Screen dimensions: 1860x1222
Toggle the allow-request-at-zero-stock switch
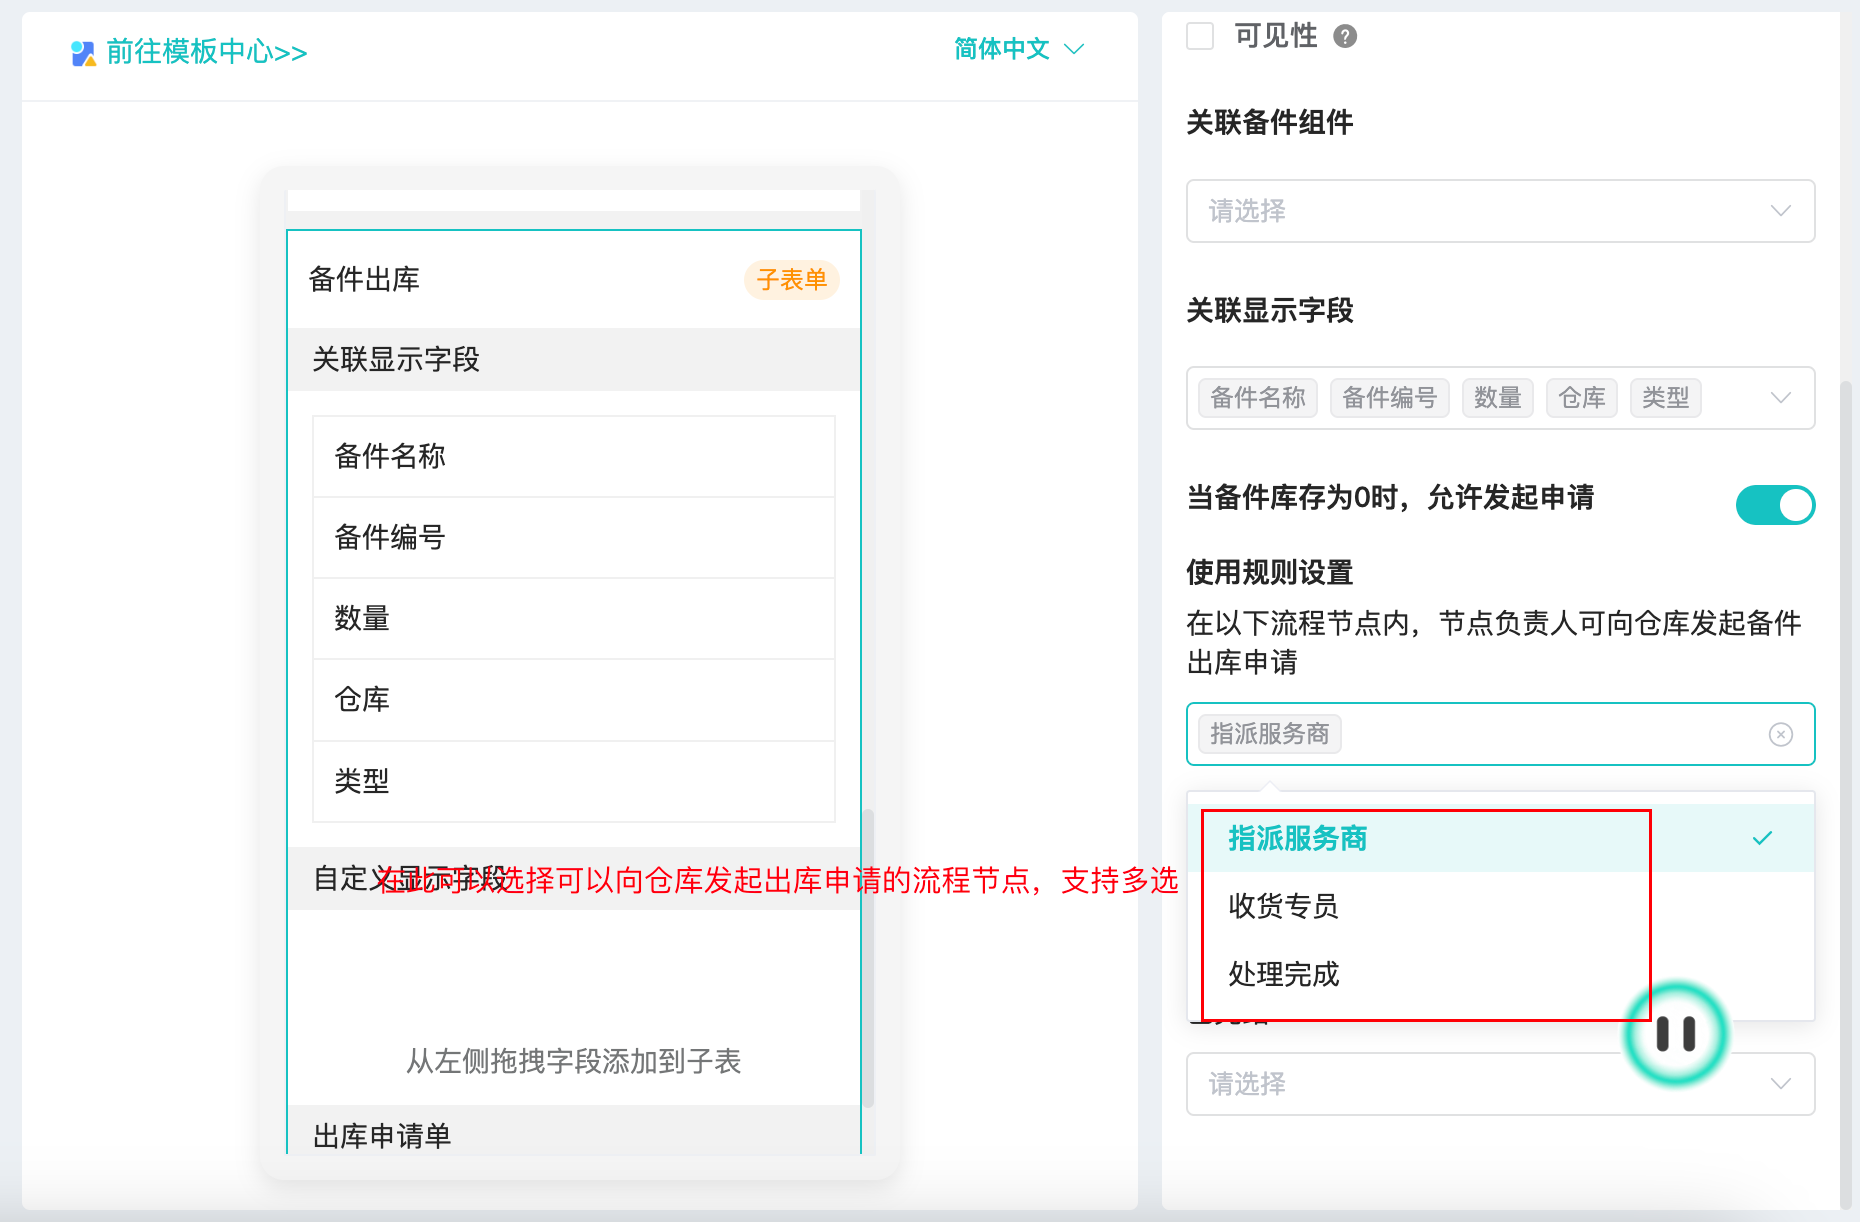tap(1775, 505)
